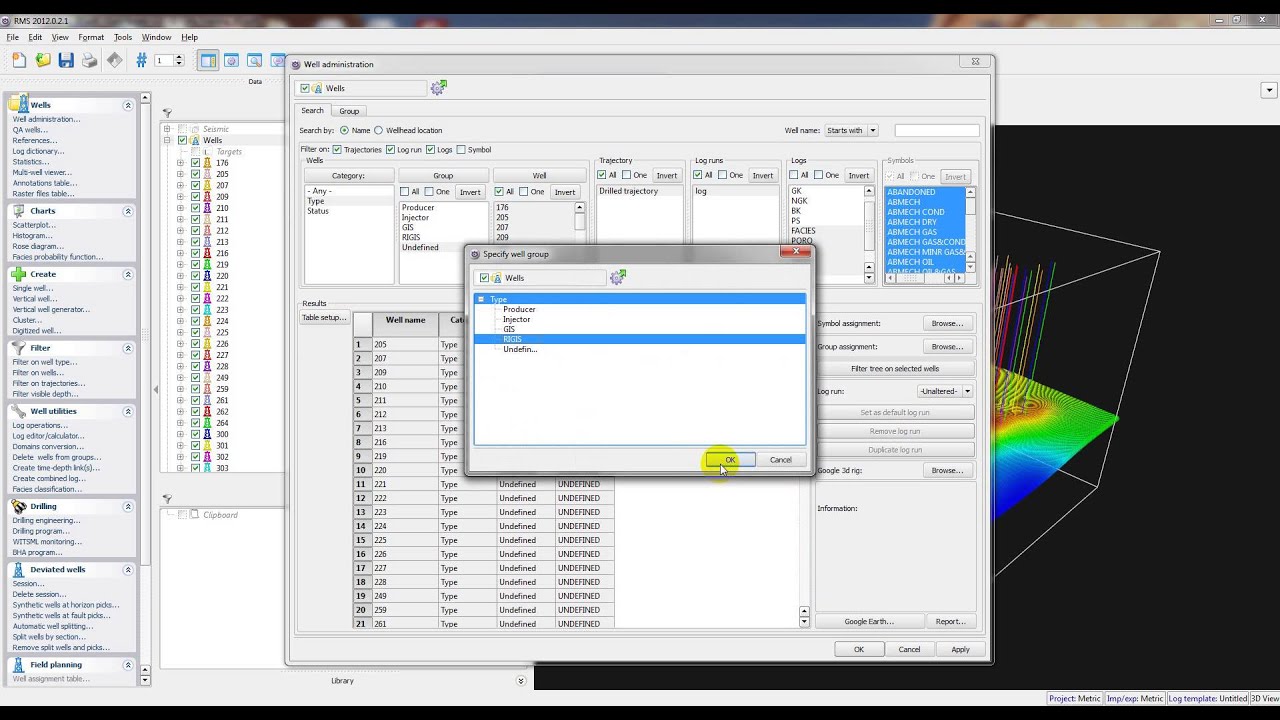Confirm with OK in Specify well group
This screenshot has height=720, width=1280.
(730, 460)
